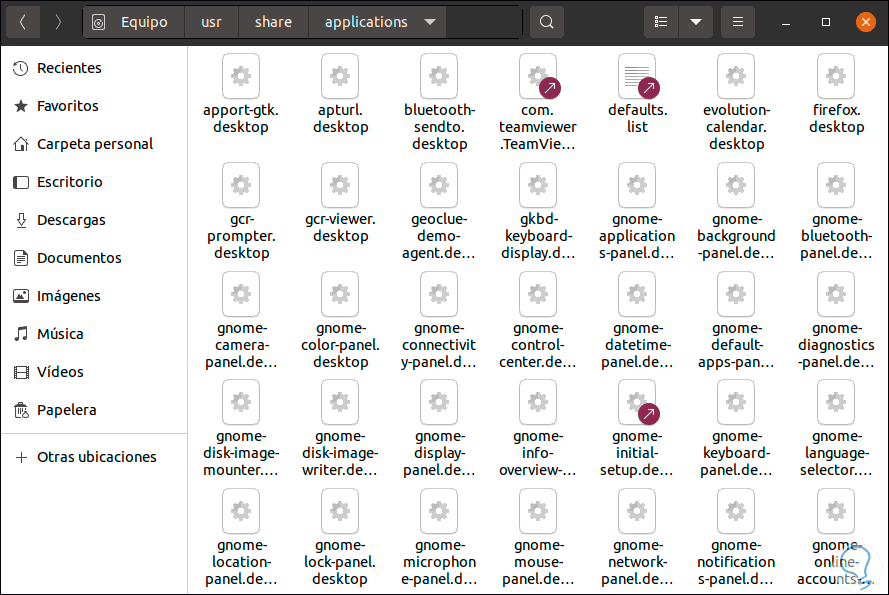
Task: Switch to list view mode
Action: [660, 20]
